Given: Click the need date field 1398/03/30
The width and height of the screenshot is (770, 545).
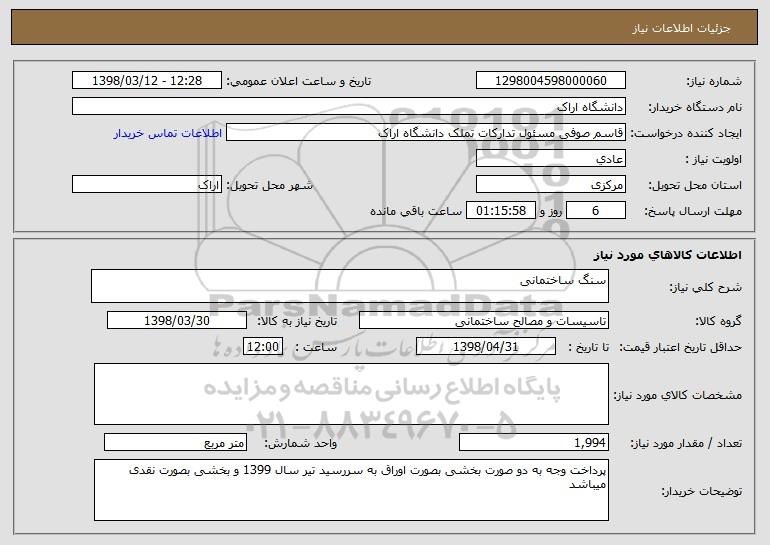Looking at the screenshot, I should pos(177,320).
